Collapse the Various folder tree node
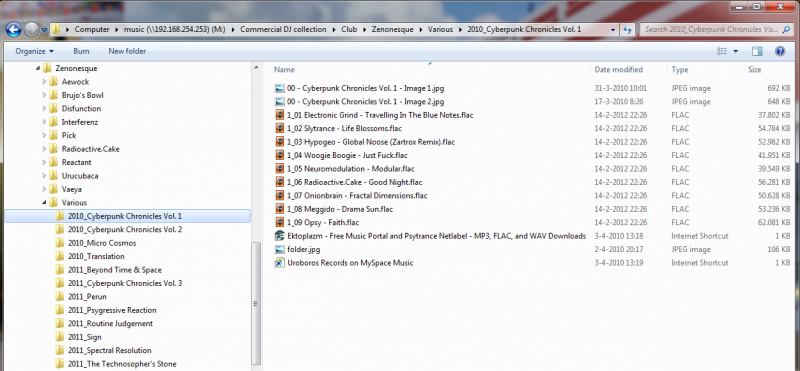This screenshot has height=371, width=800. coord(44,203)
